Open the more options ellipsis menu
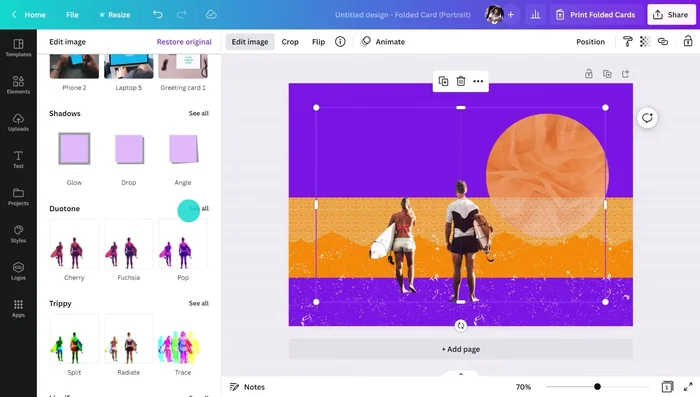700x397 pixels. click(478, 81)
